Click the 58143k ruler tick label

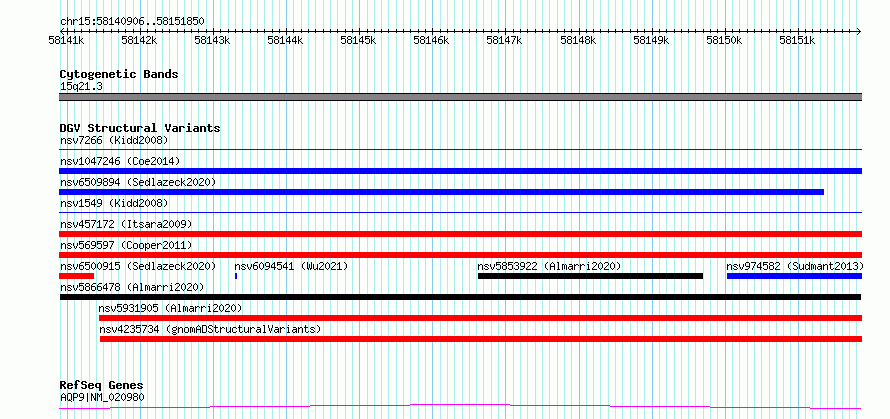click(x=213, y=40)
